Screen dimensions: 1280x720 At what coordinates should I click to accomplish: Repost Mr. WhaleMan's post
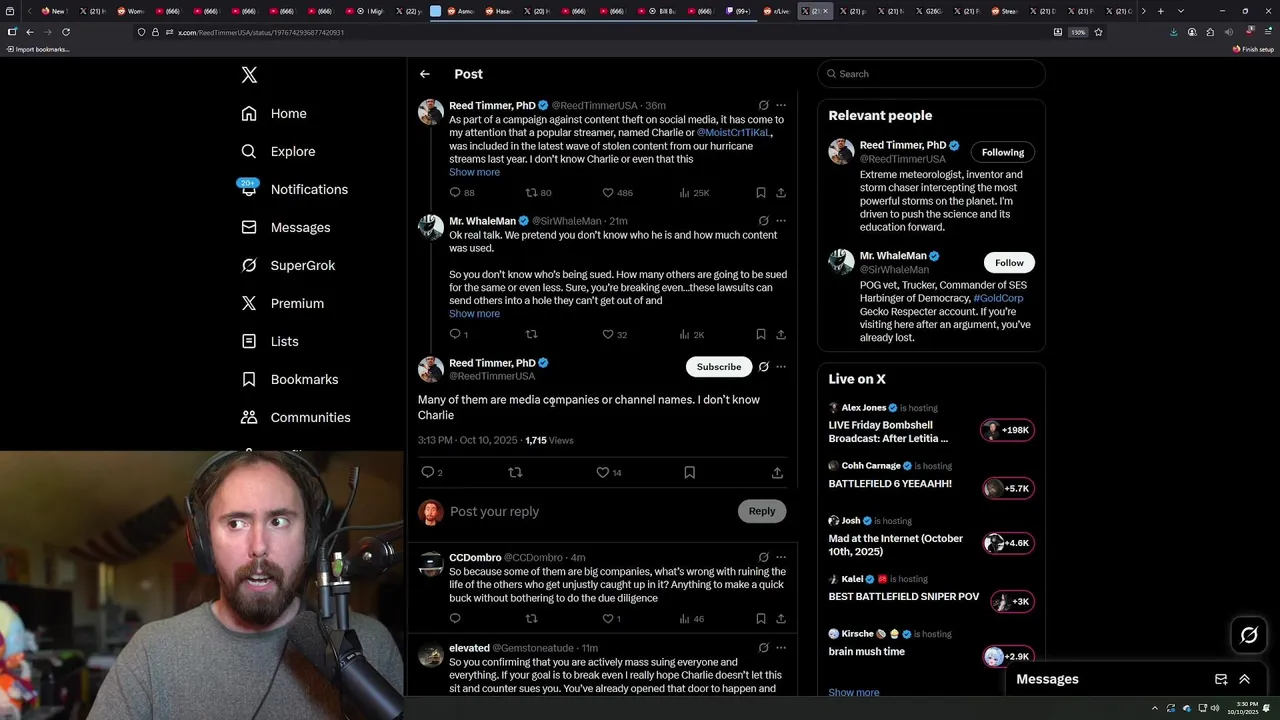[x=531, y=334]
